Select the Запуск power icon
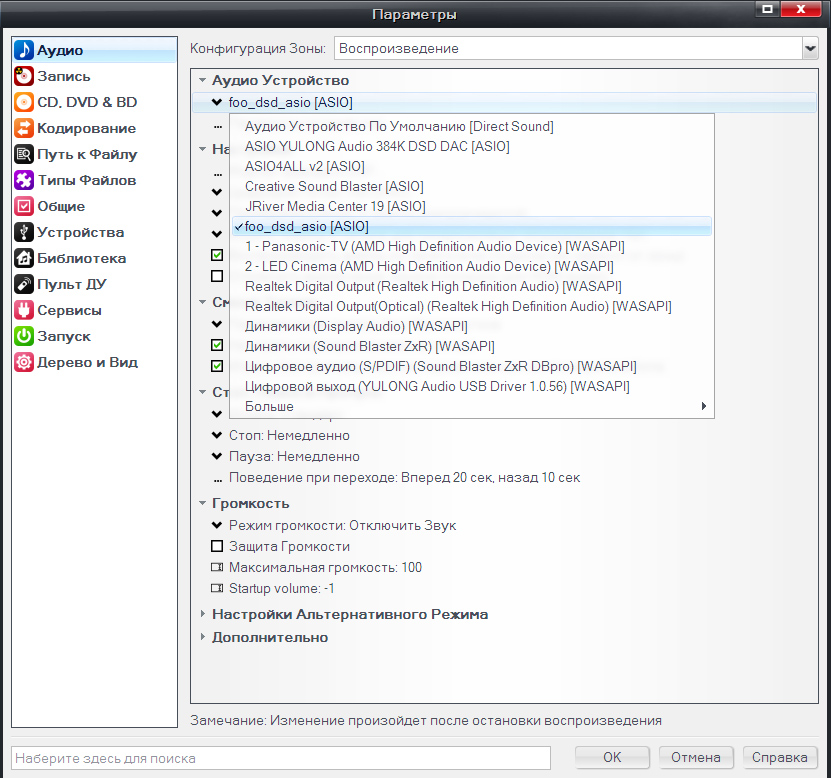The image size is (831, 778). click(23, 336)
